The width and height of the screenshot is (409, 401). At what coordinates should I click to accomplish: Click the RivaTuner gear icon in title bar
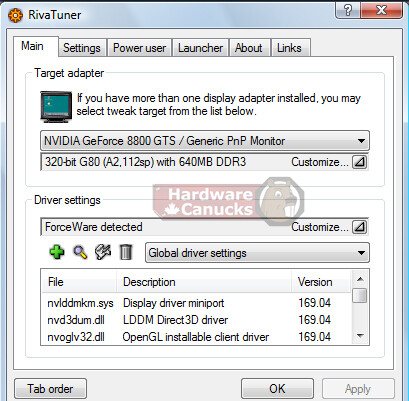click(x=15, y=15)
